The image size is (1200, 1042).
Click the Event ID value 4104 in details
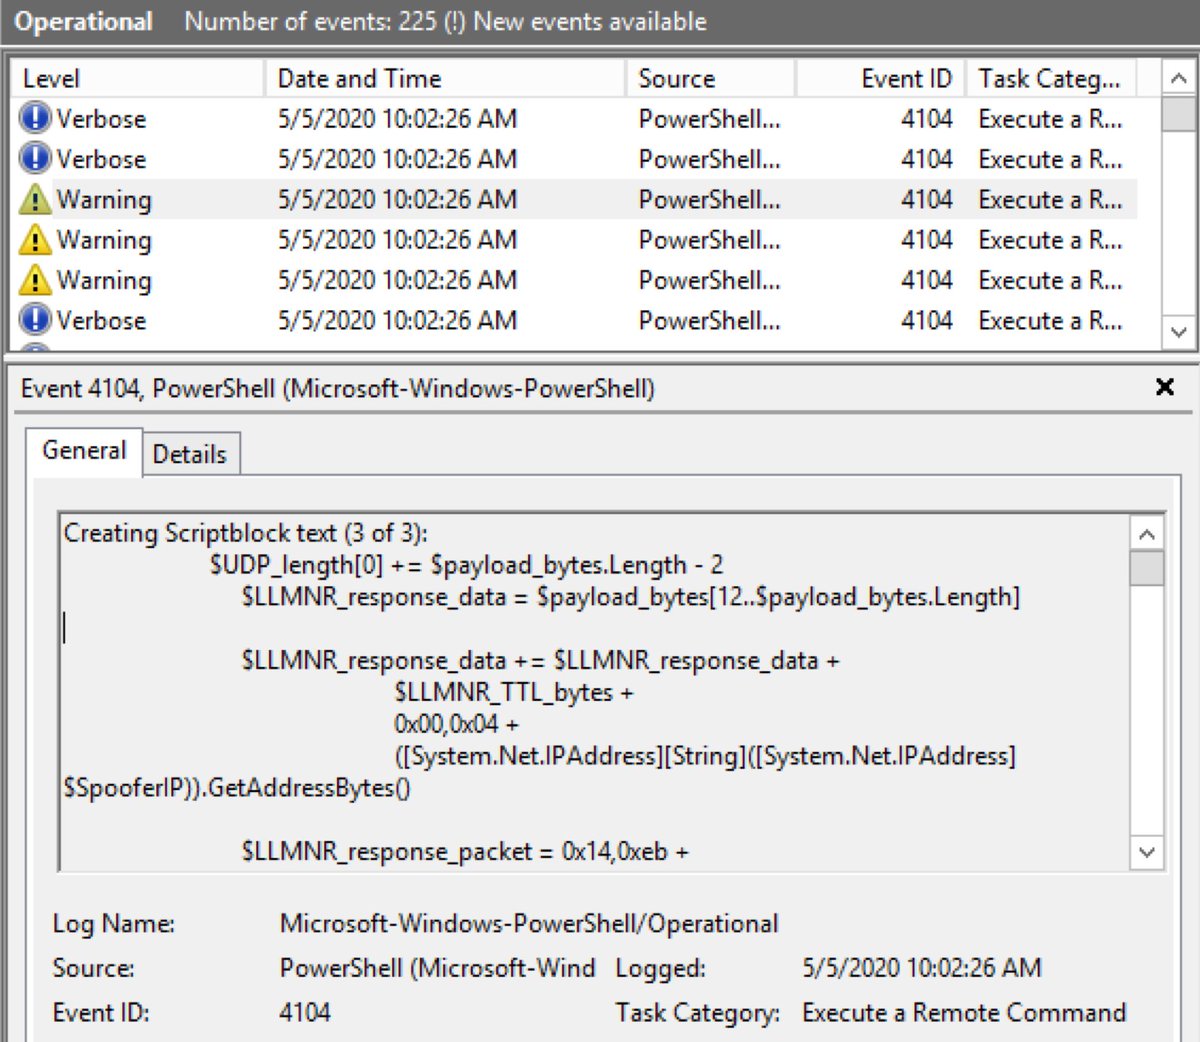coord(305,1012)
